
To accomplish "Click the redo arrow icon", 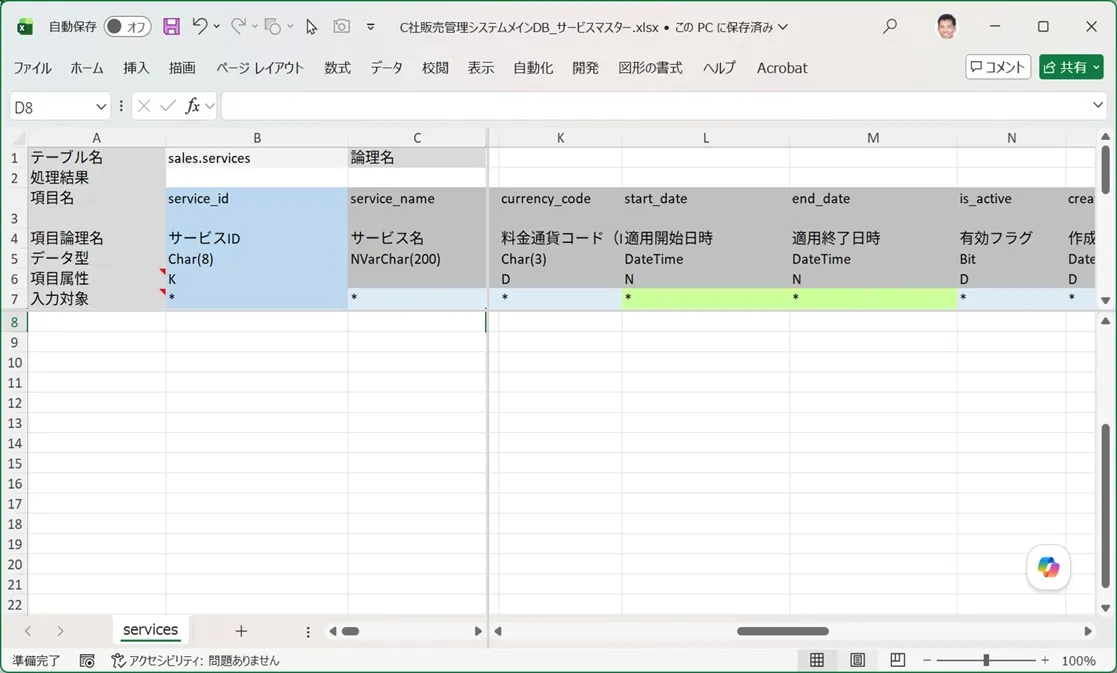I will [238, 26].
